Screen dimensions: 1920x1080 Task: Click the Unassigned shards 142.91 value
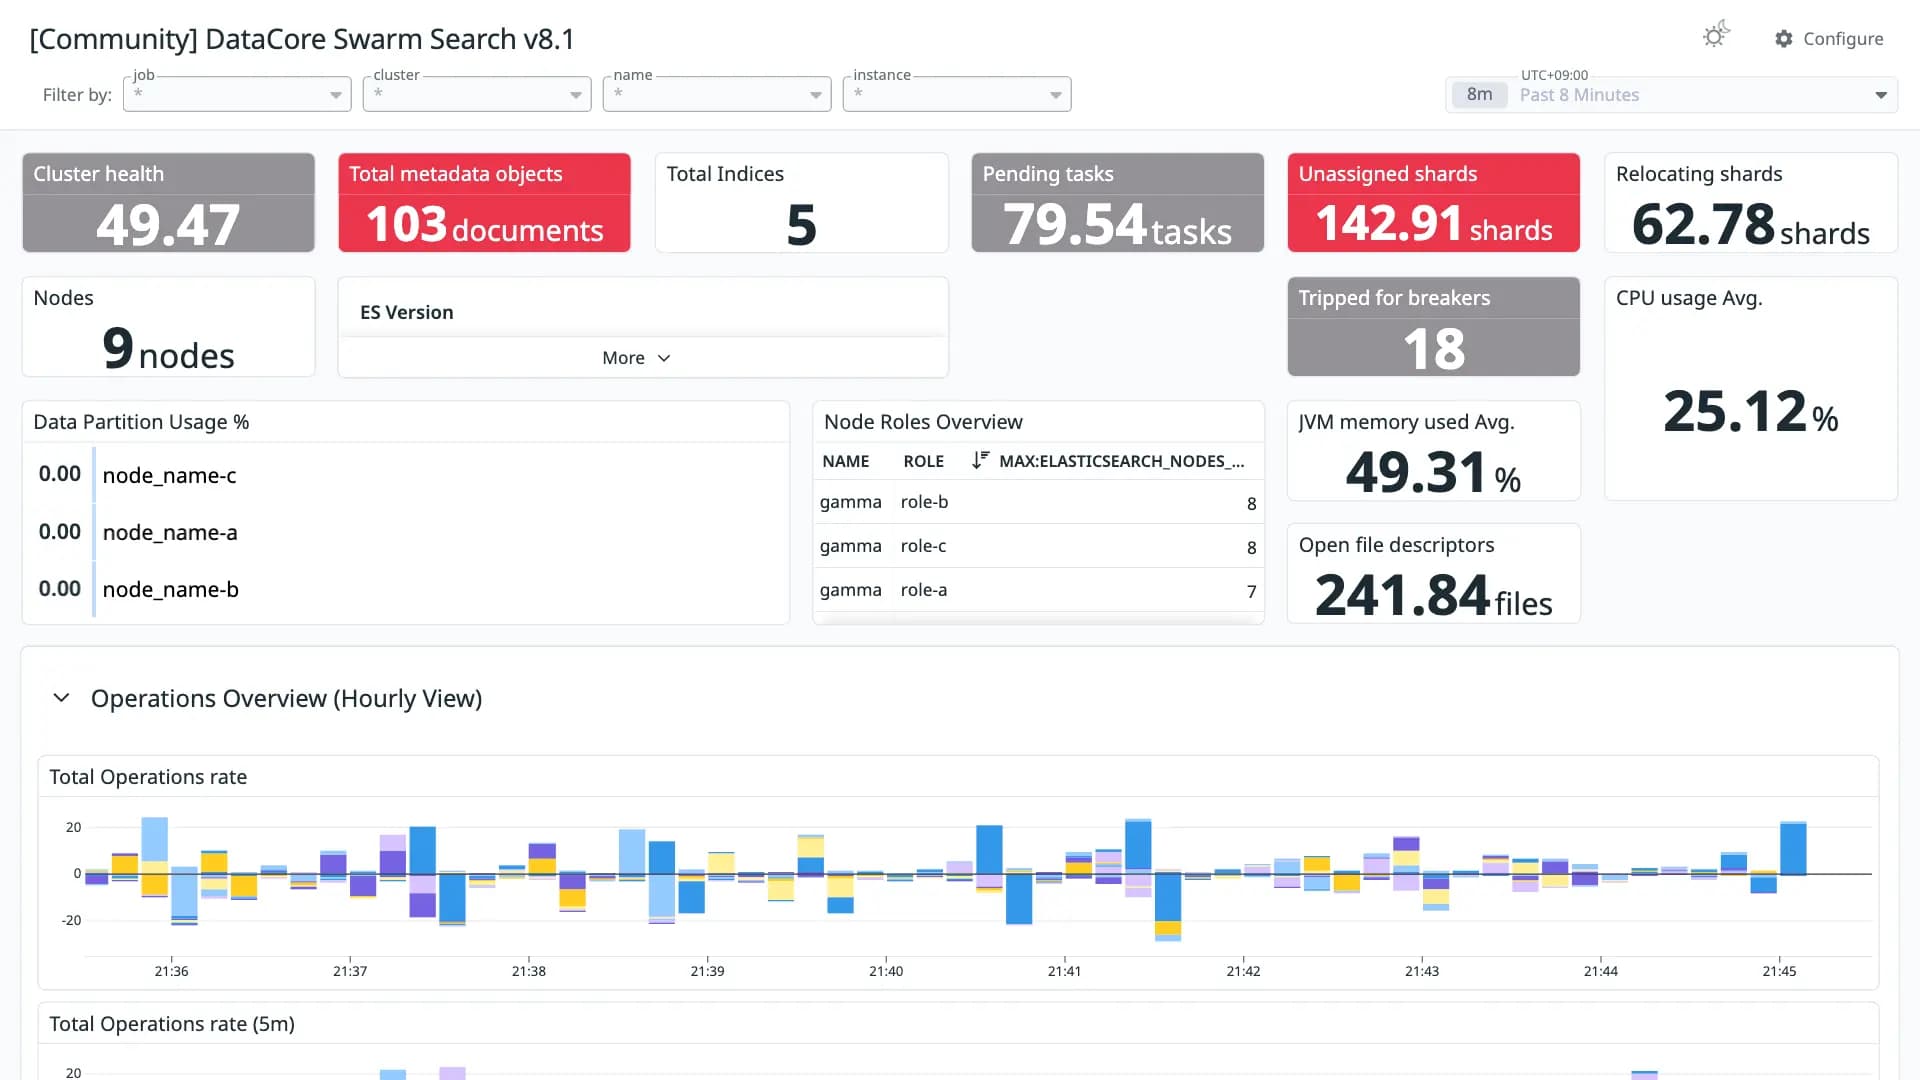click(x=1433, y=223)
